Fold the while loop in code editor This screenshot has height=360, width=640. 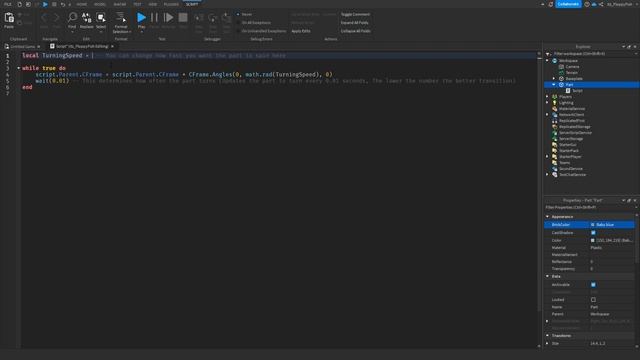[x=18, y=68]
